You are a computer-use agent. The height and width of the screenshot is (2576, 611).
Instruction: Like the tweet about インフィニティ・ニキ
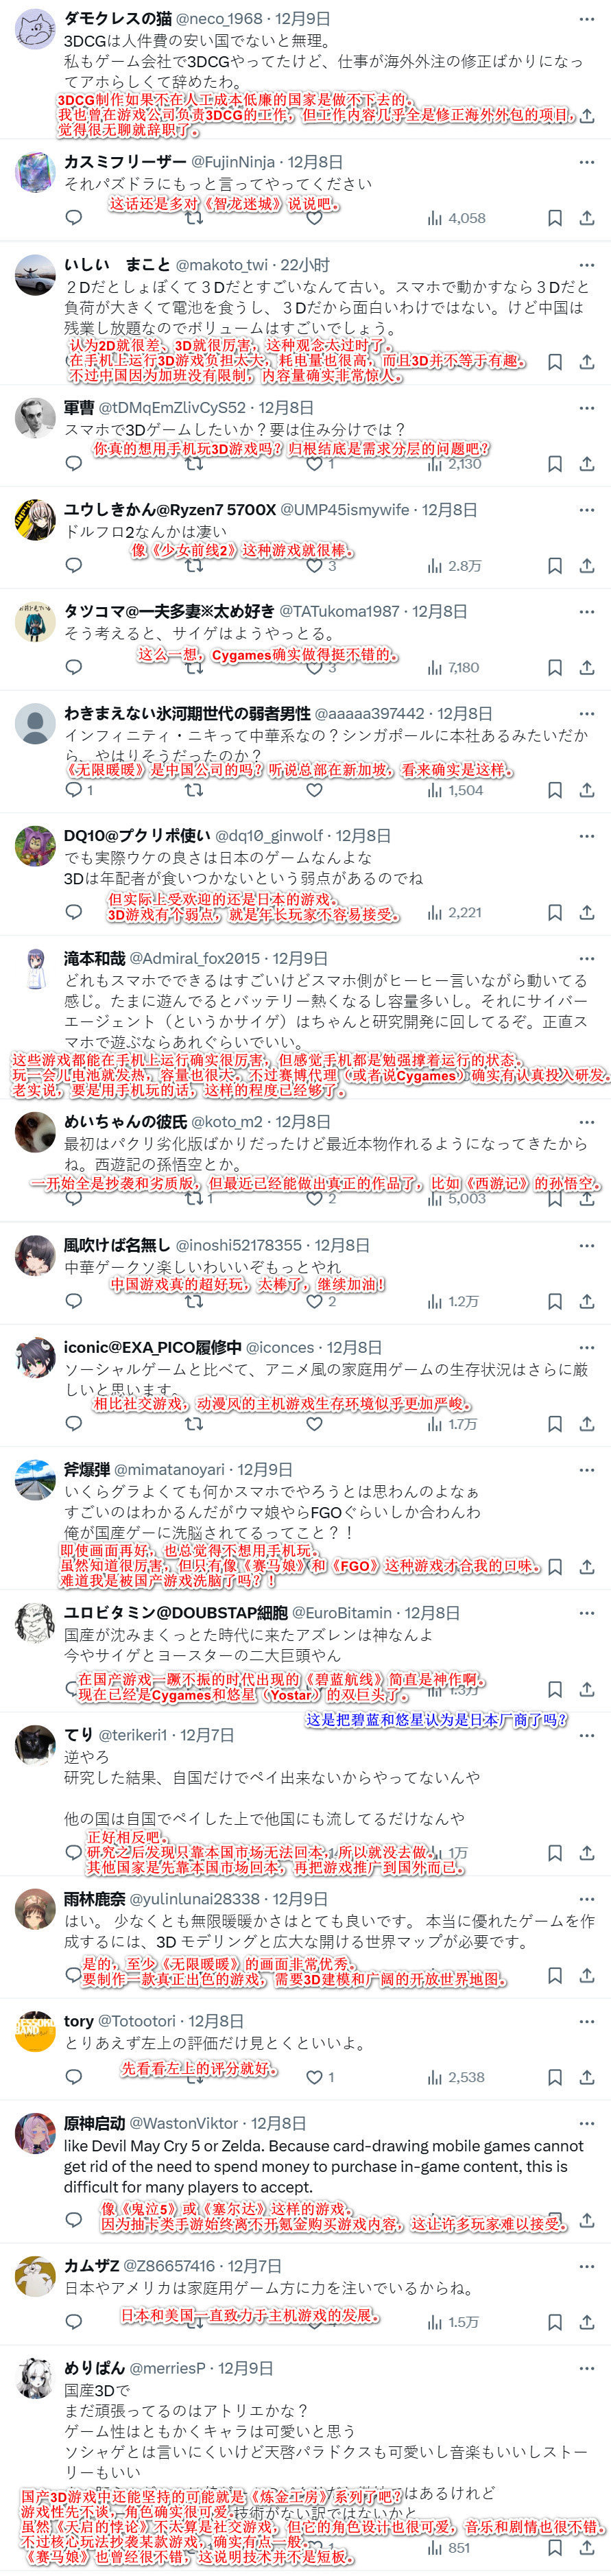(x=315, y=790)
